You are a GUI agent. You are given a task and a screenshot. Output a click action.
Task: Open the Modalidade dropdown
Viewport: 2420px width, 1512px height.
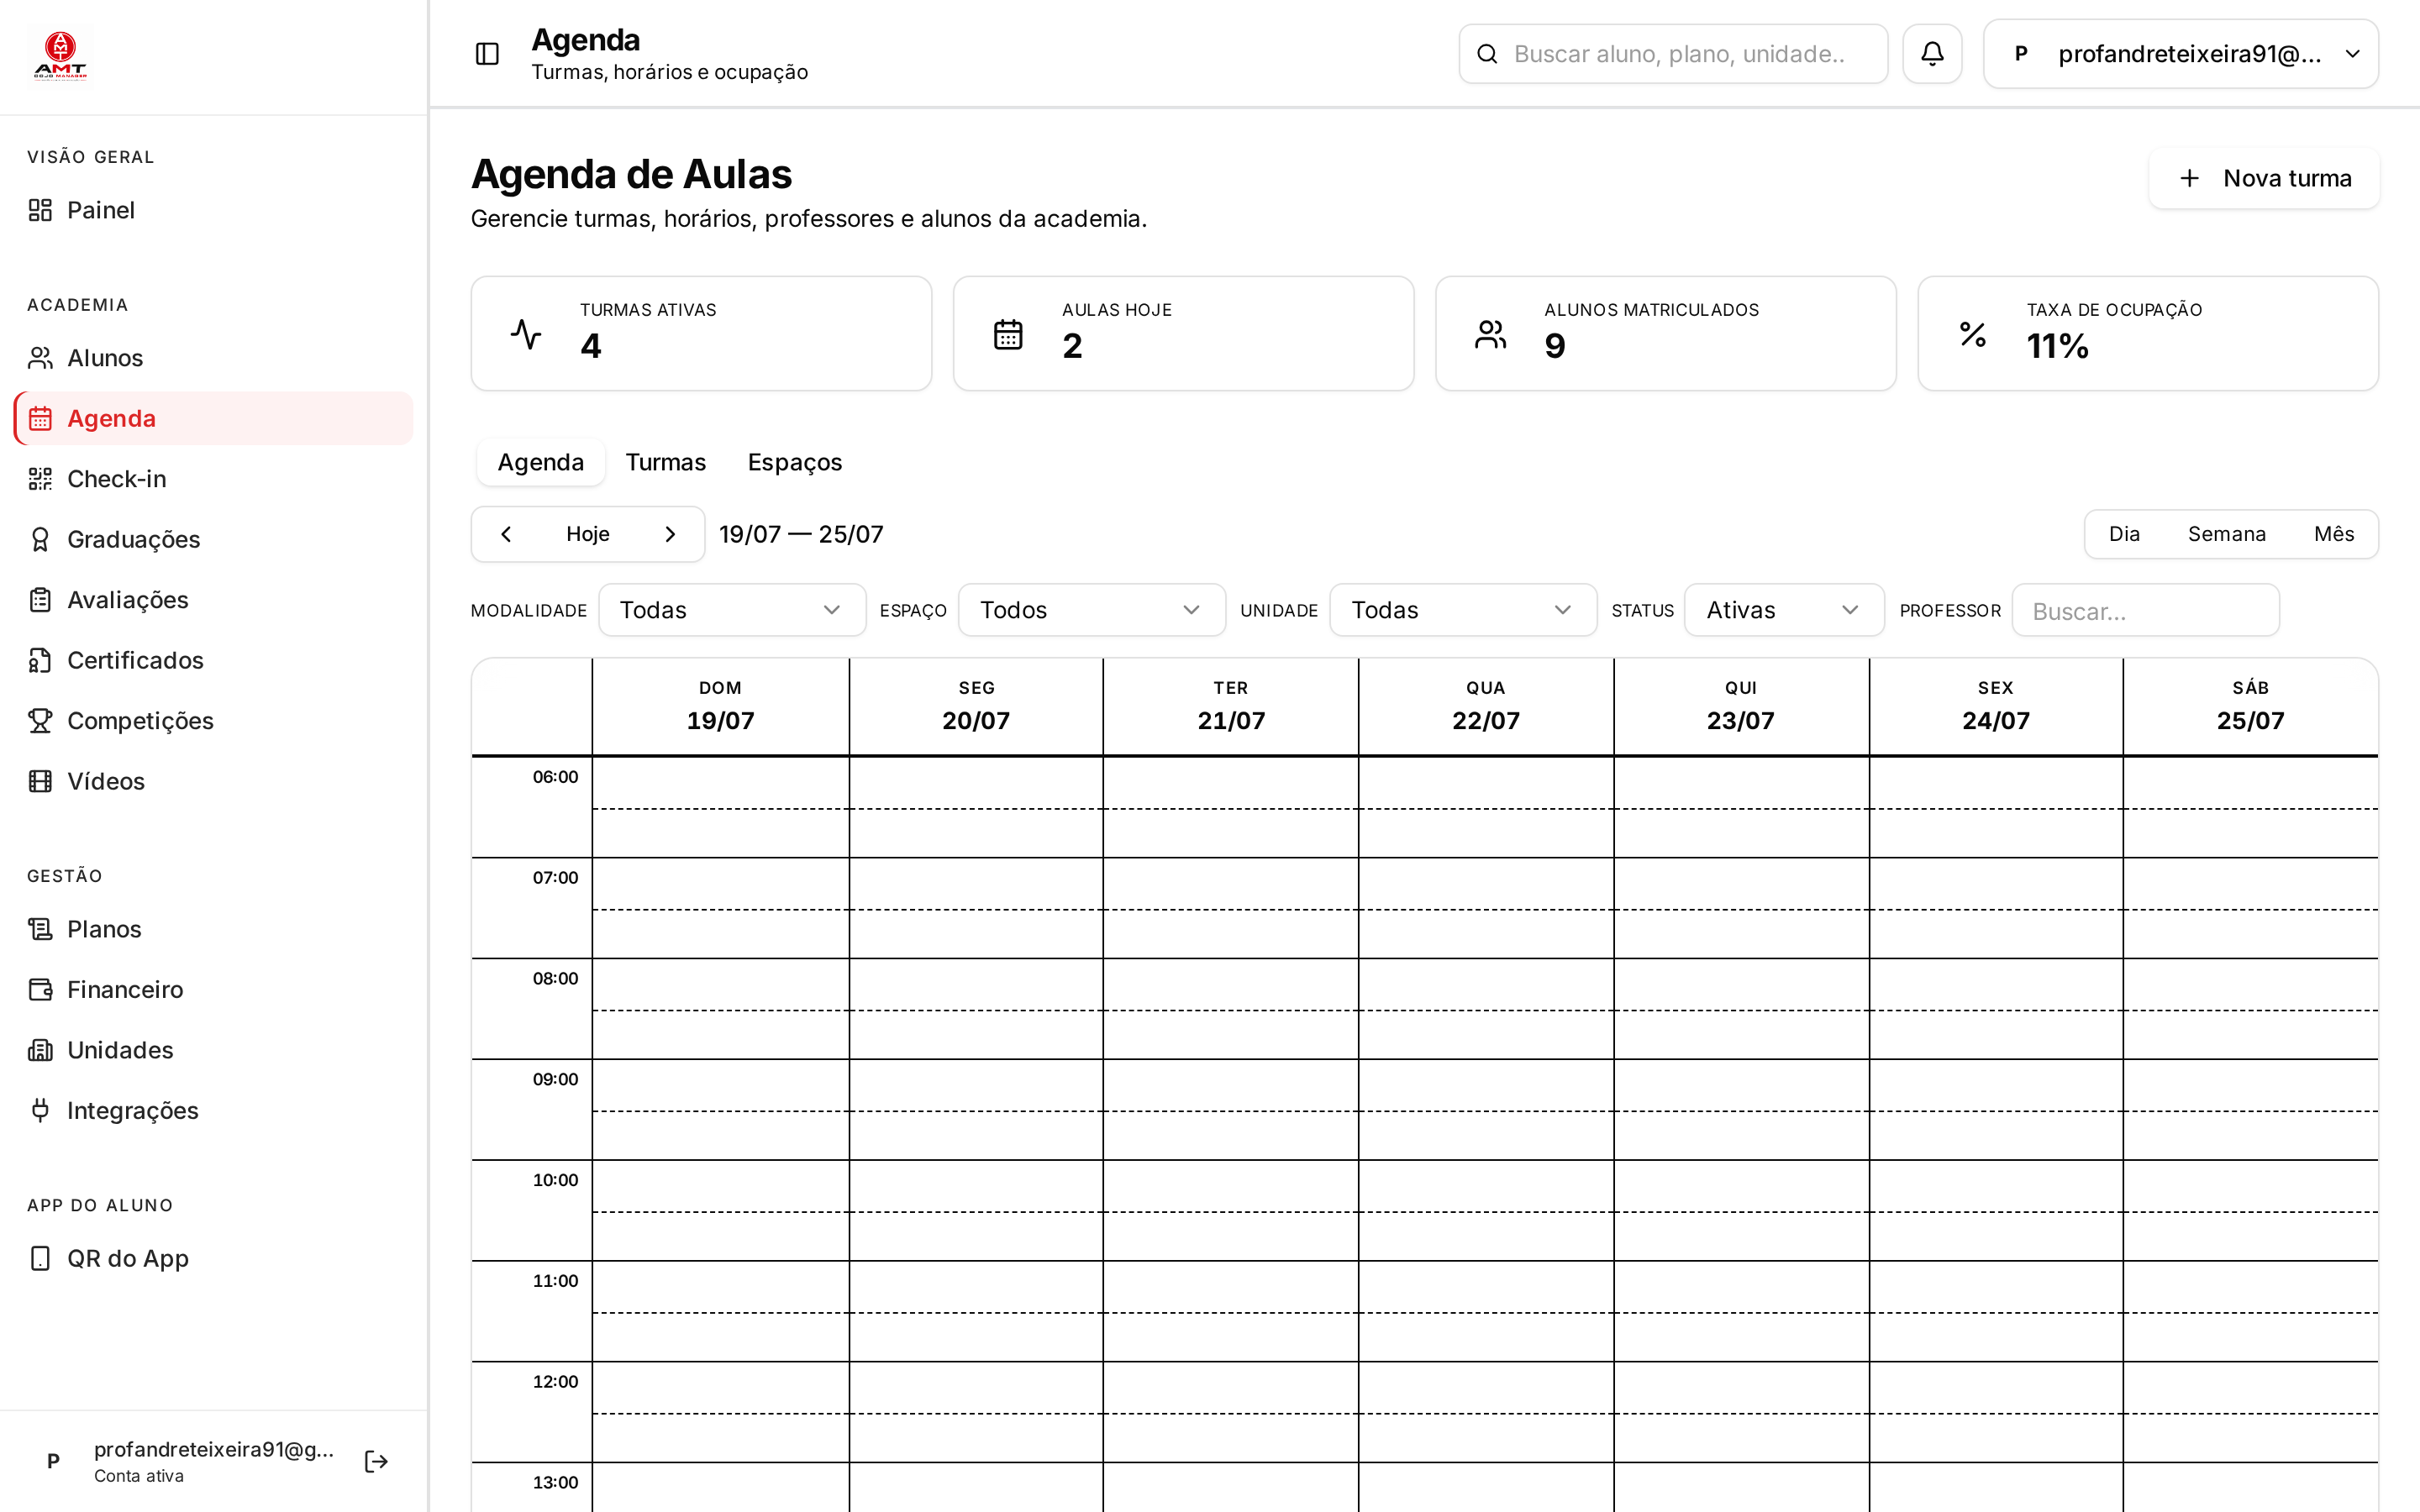tap(732, 610)
